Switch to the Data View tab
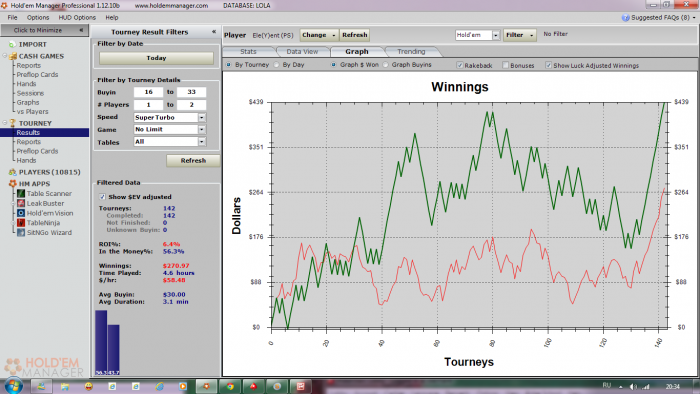 [302, 52]
